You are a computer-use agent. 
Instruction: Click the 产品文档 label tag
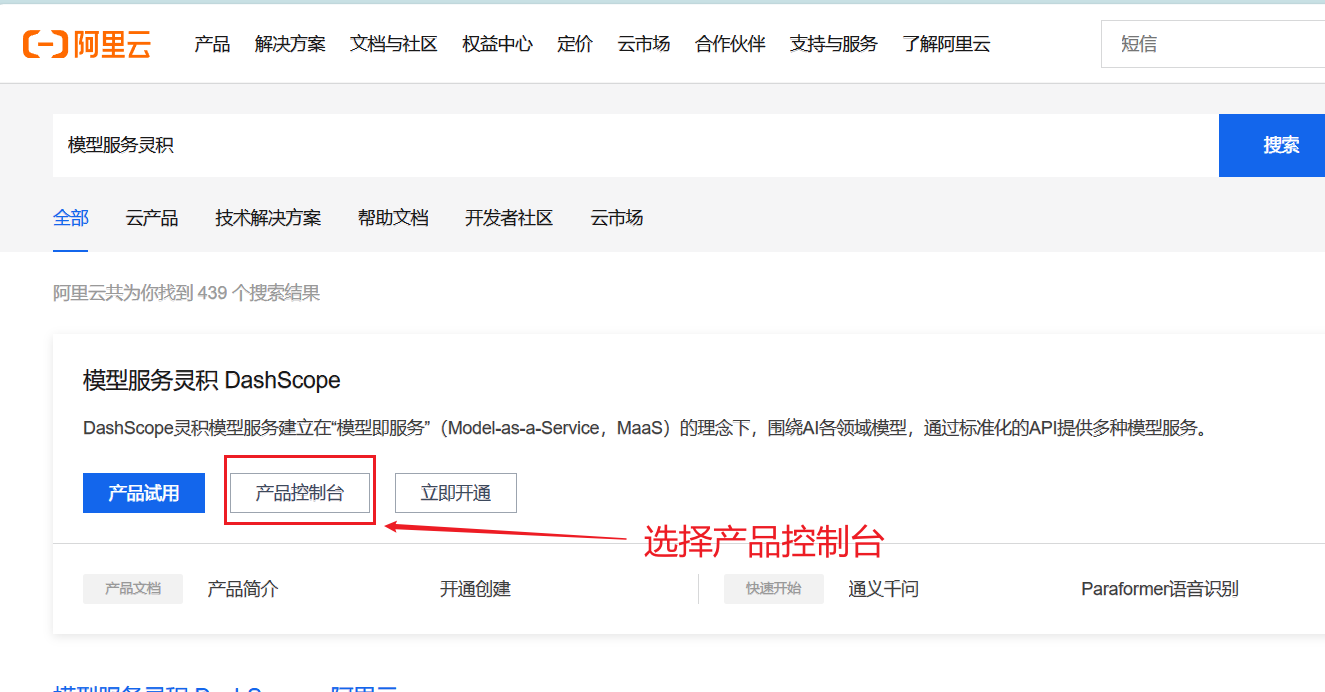coord(133,589)
